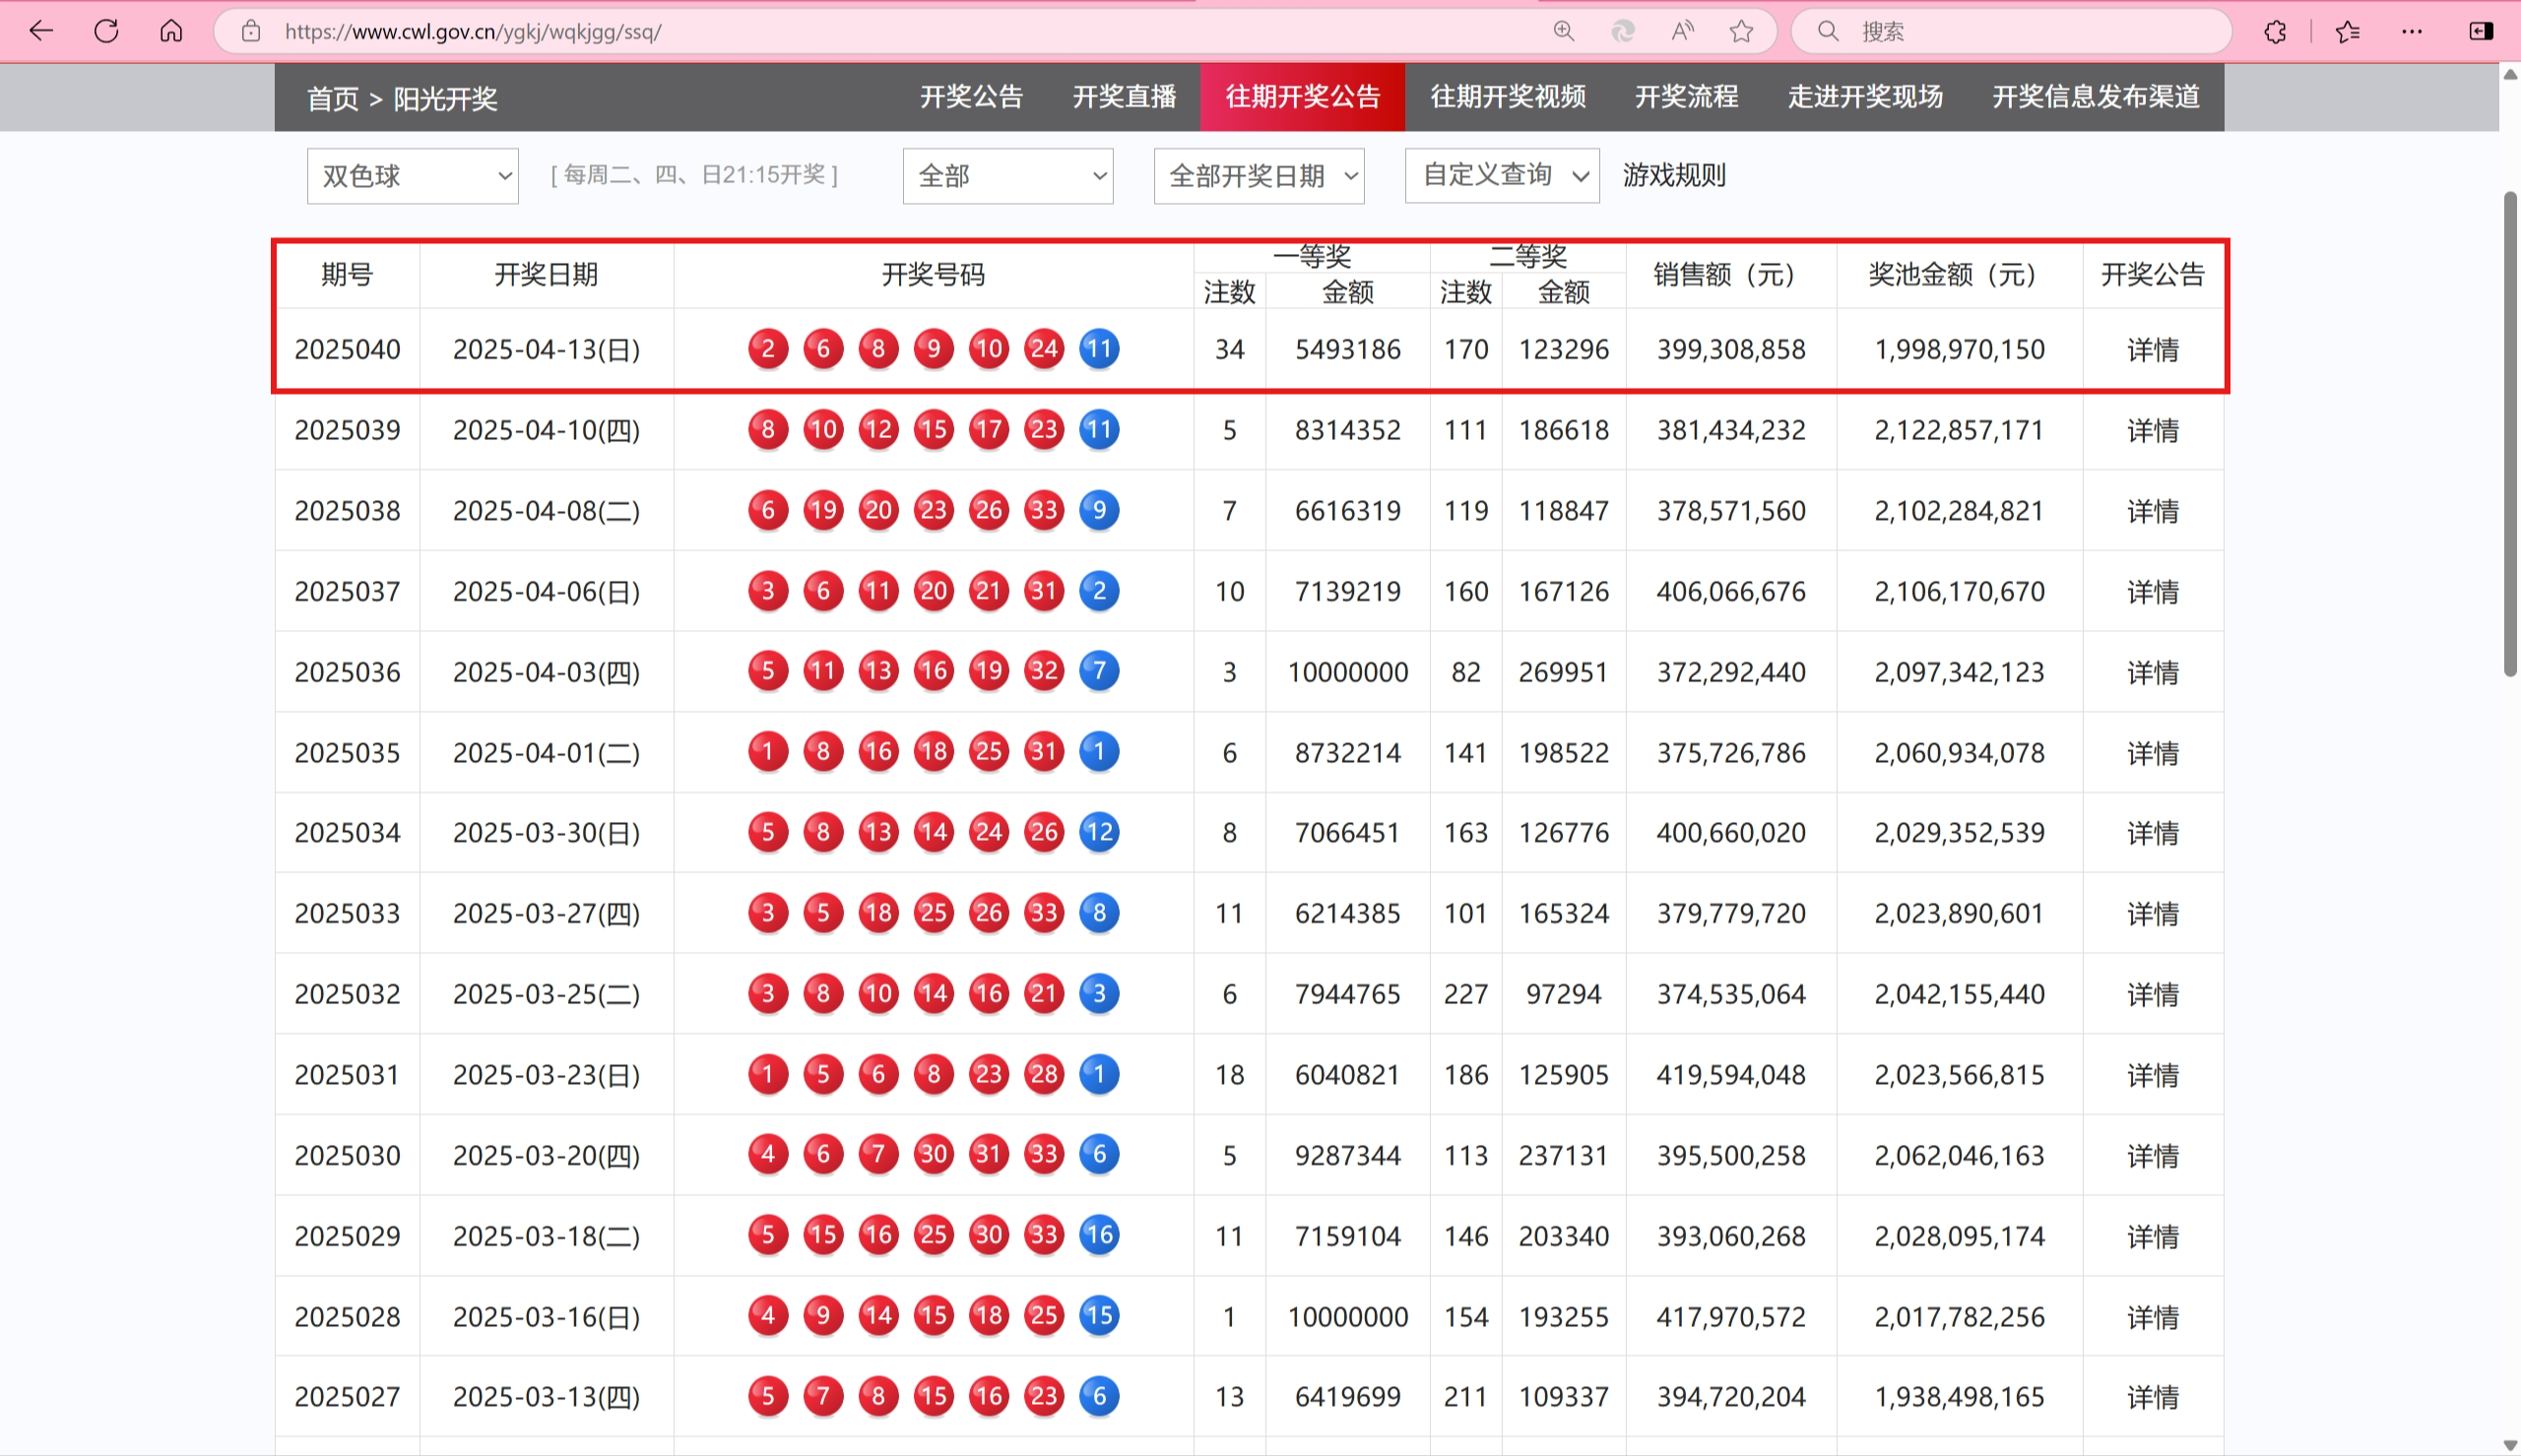Open the 开奖信息发布渠道 tab

pos(2096,97)
